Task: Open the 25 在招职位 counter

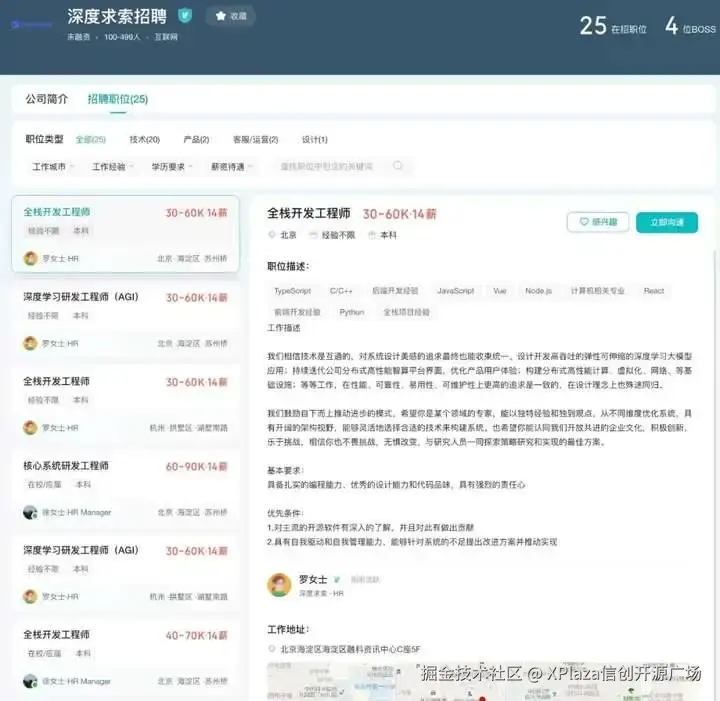Action: (x=613, y=26)
